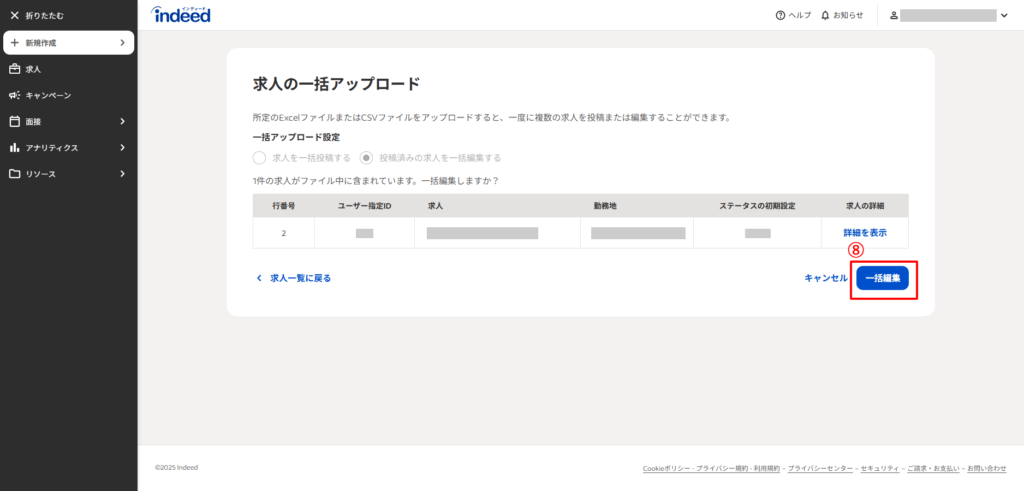Open ヘルプ with the question mark icon
The height and width of the screenshot is (491, 1024).
tap(780, 16)
